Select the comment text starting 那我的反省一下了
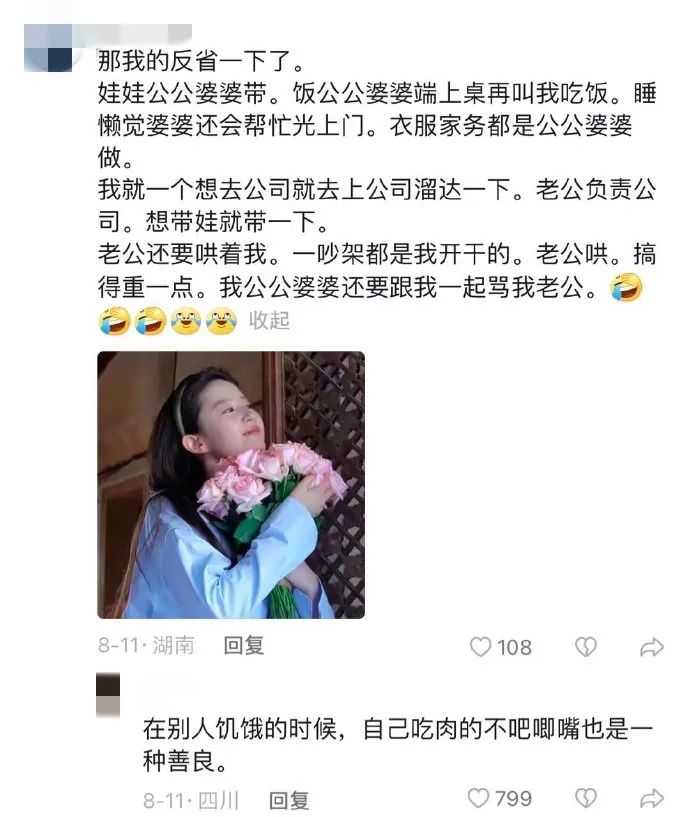This screenshot has height=817, width=690. [377, 190]
